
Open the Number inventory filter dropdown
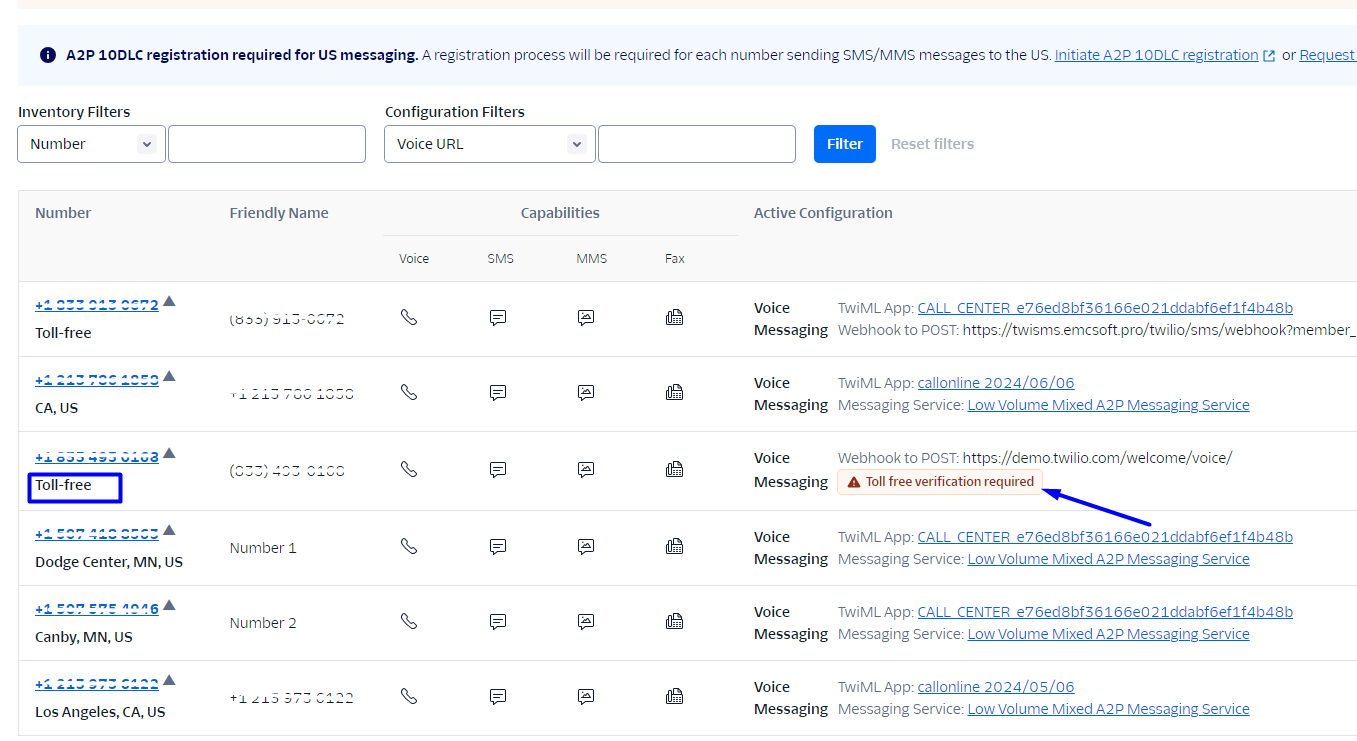pos(91,144)
